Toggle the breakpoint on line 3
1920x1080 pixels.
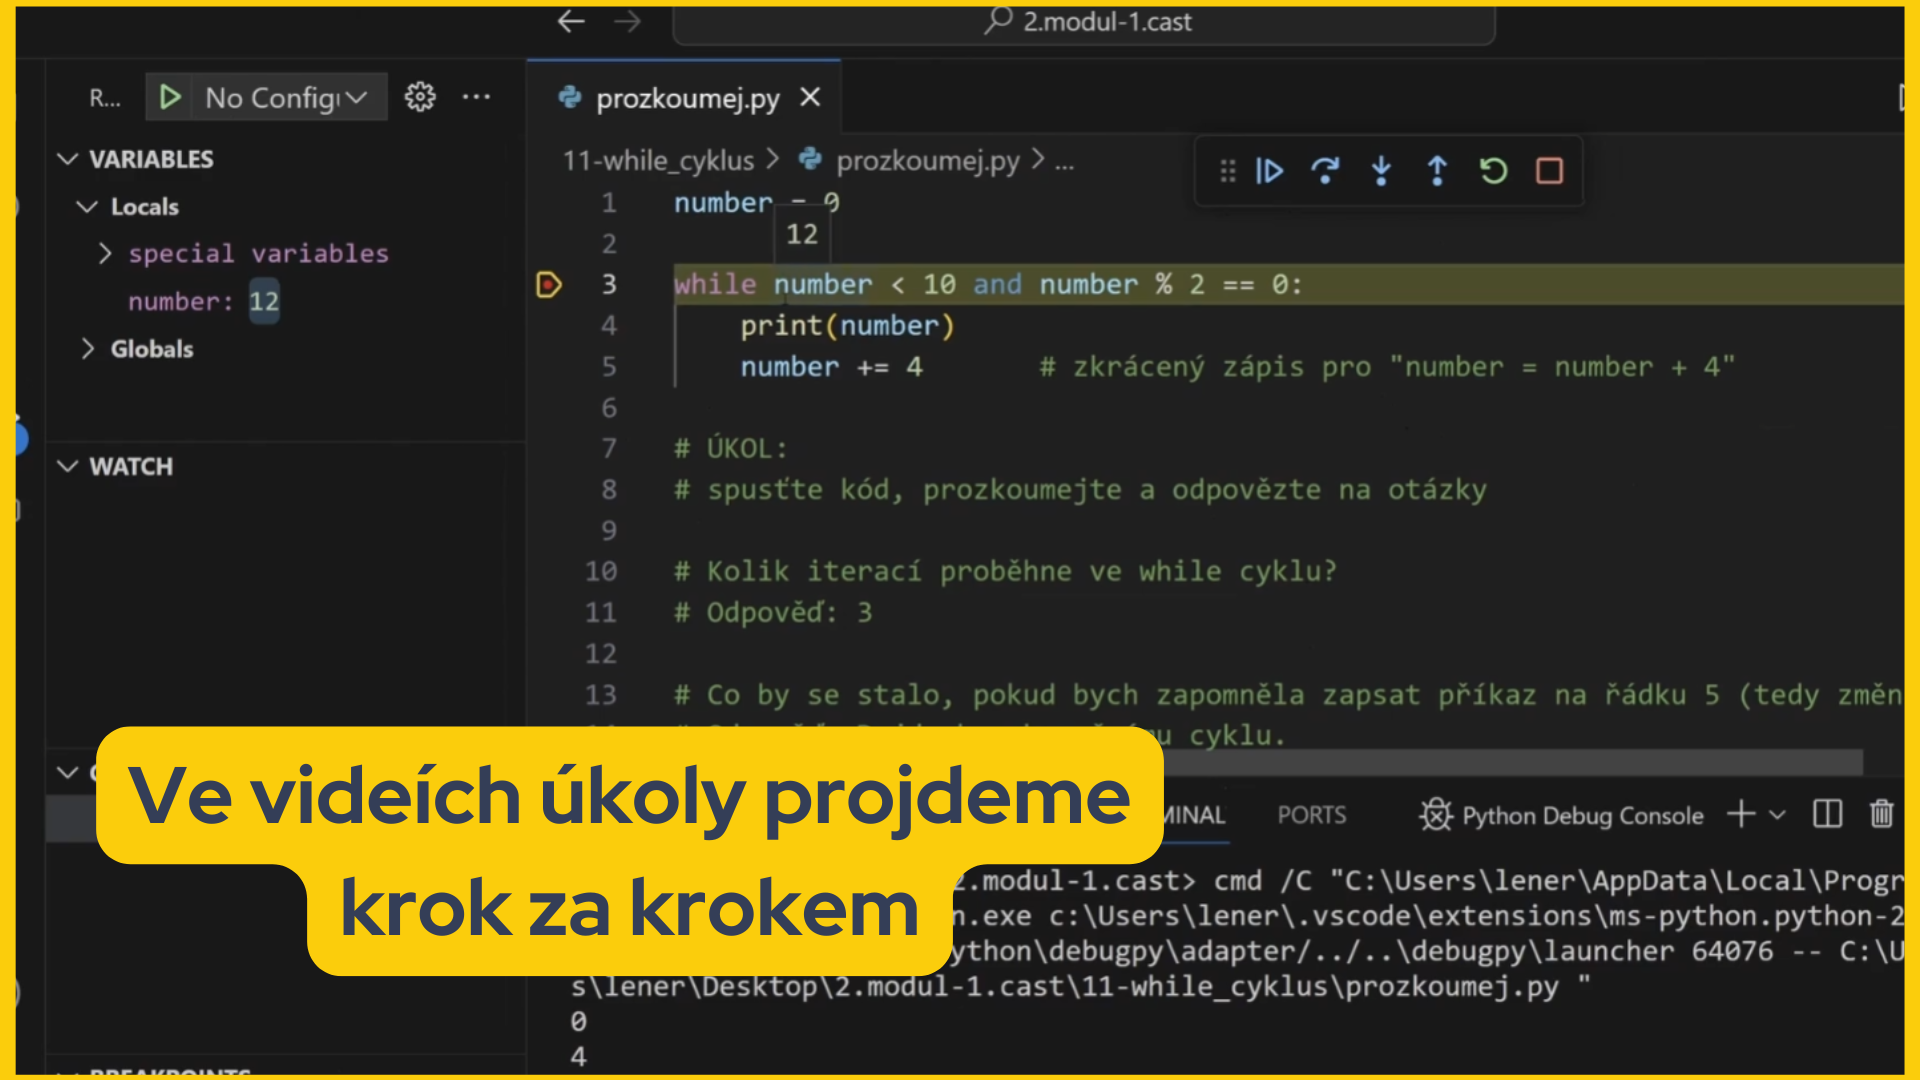(549, 285)
